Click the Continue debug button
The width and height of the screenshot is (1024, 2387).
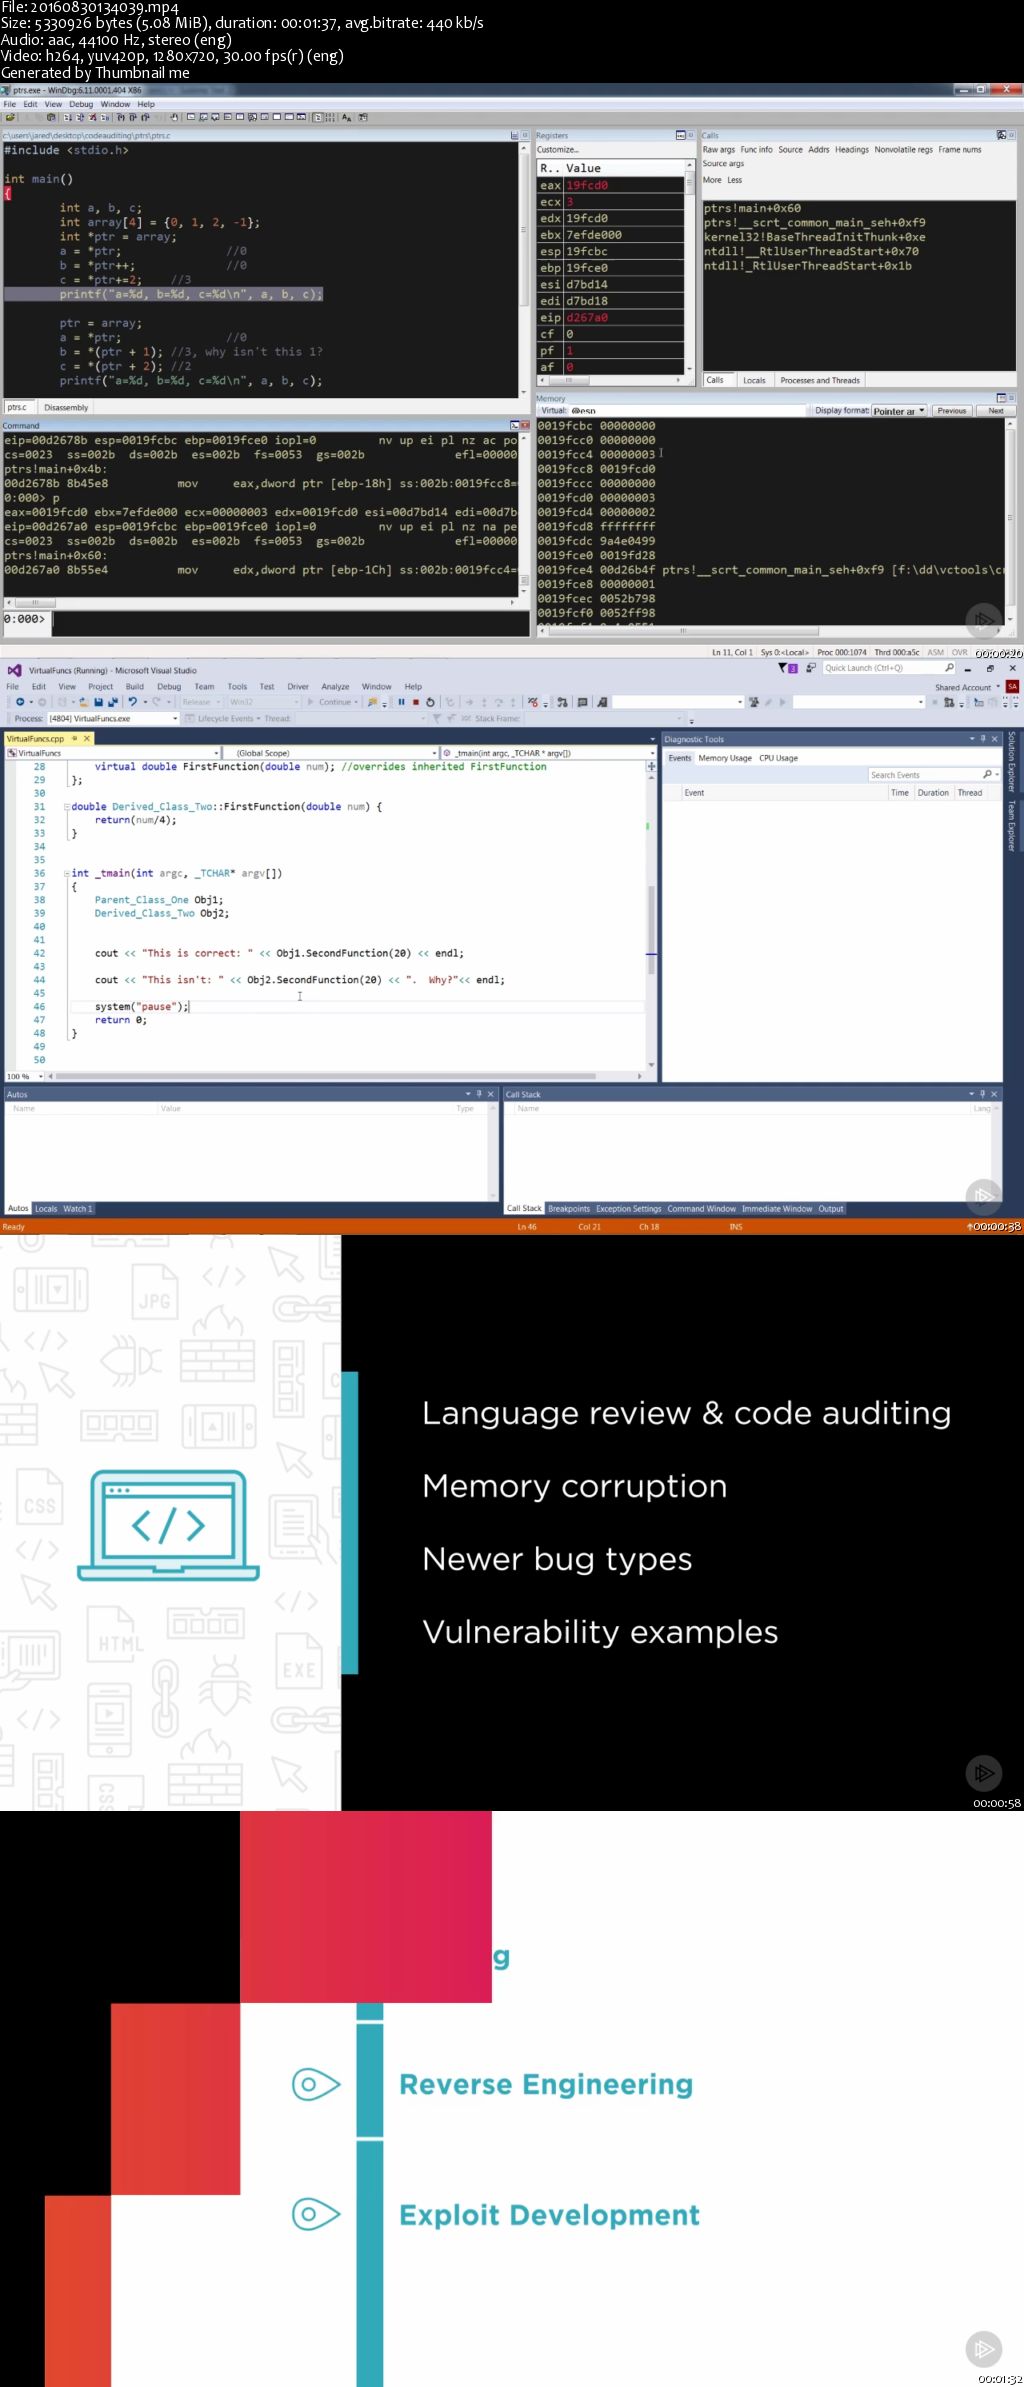coord(332,702)
